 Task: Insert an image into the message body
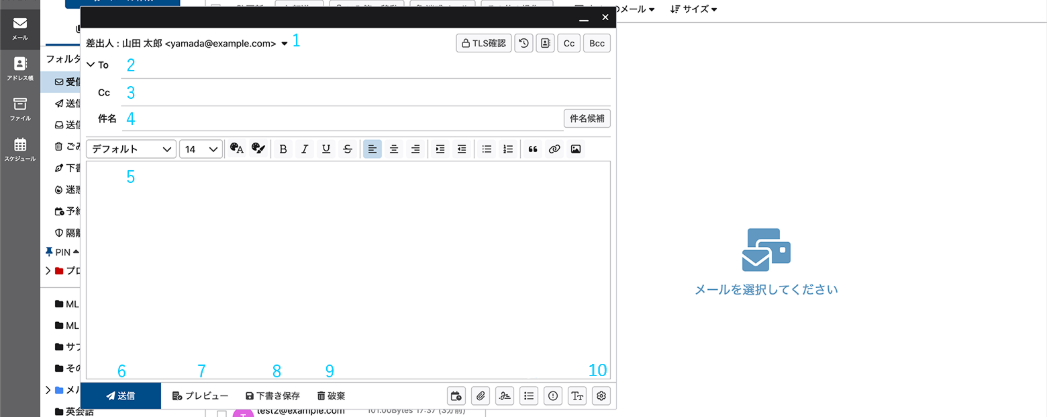(576, 149)
